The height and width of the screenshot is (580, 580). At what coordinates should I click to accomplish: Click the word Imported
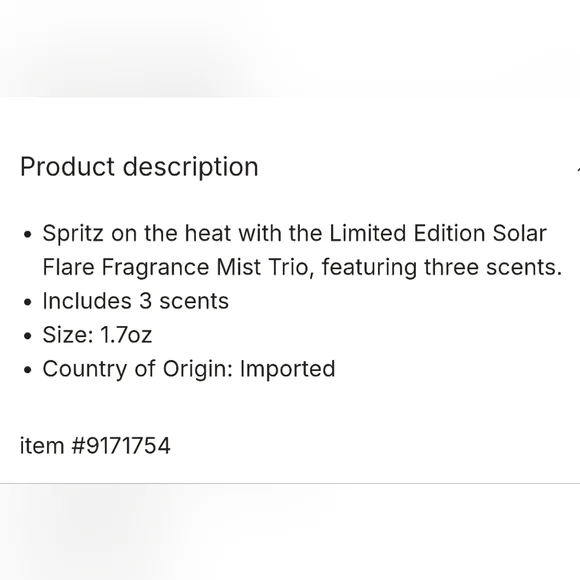pyautogui.click(x=287, y=369)
